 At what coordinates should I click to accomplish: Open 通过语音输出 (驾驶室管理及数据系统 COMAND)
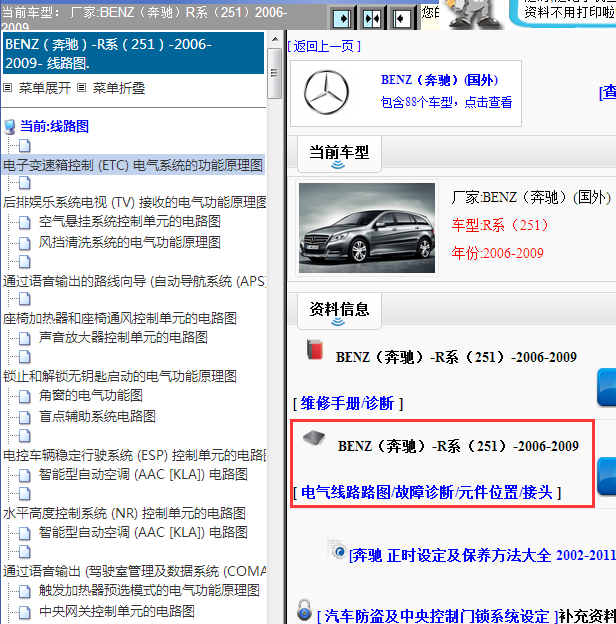click(135, 571)
